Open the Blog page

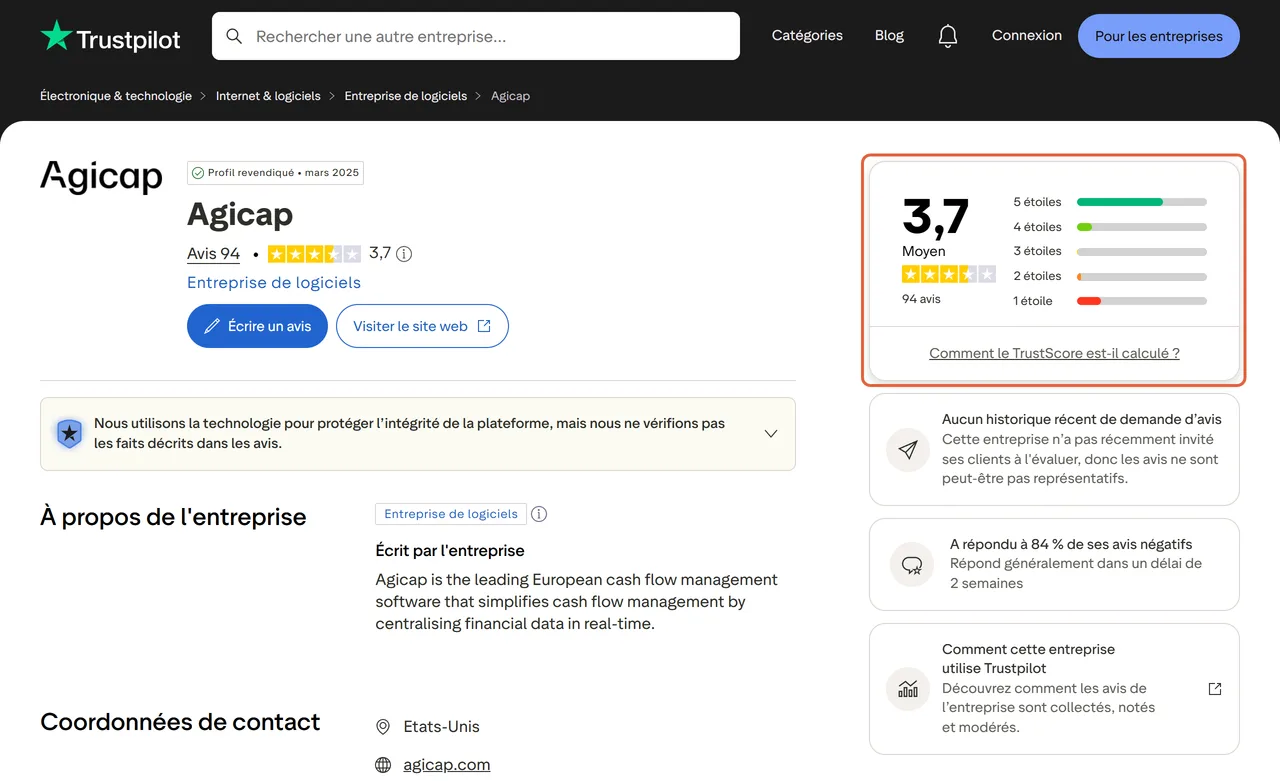pyautogui.click(x=889, y=35)
